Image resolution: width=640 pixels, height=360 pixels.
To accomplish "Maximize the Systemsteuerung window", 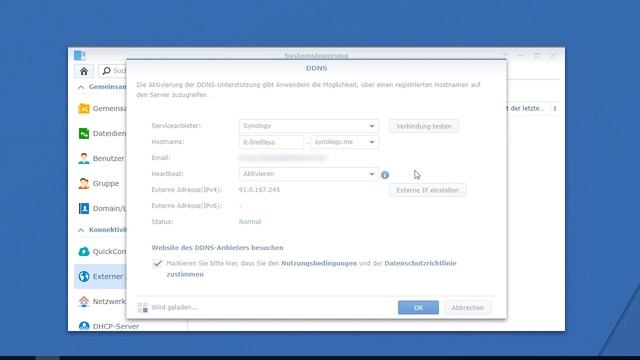I will (x=537, y=55).
